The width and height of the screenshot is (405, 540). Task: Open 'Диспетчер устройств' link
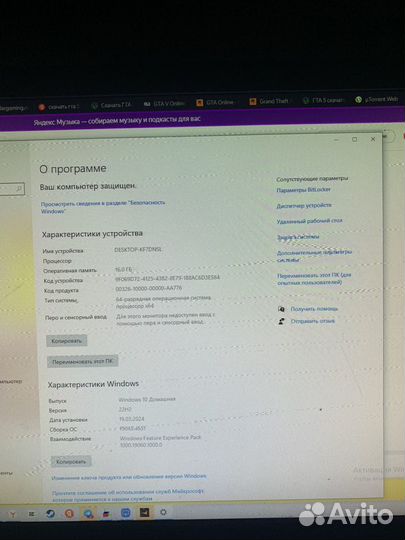tap(304, 205)
